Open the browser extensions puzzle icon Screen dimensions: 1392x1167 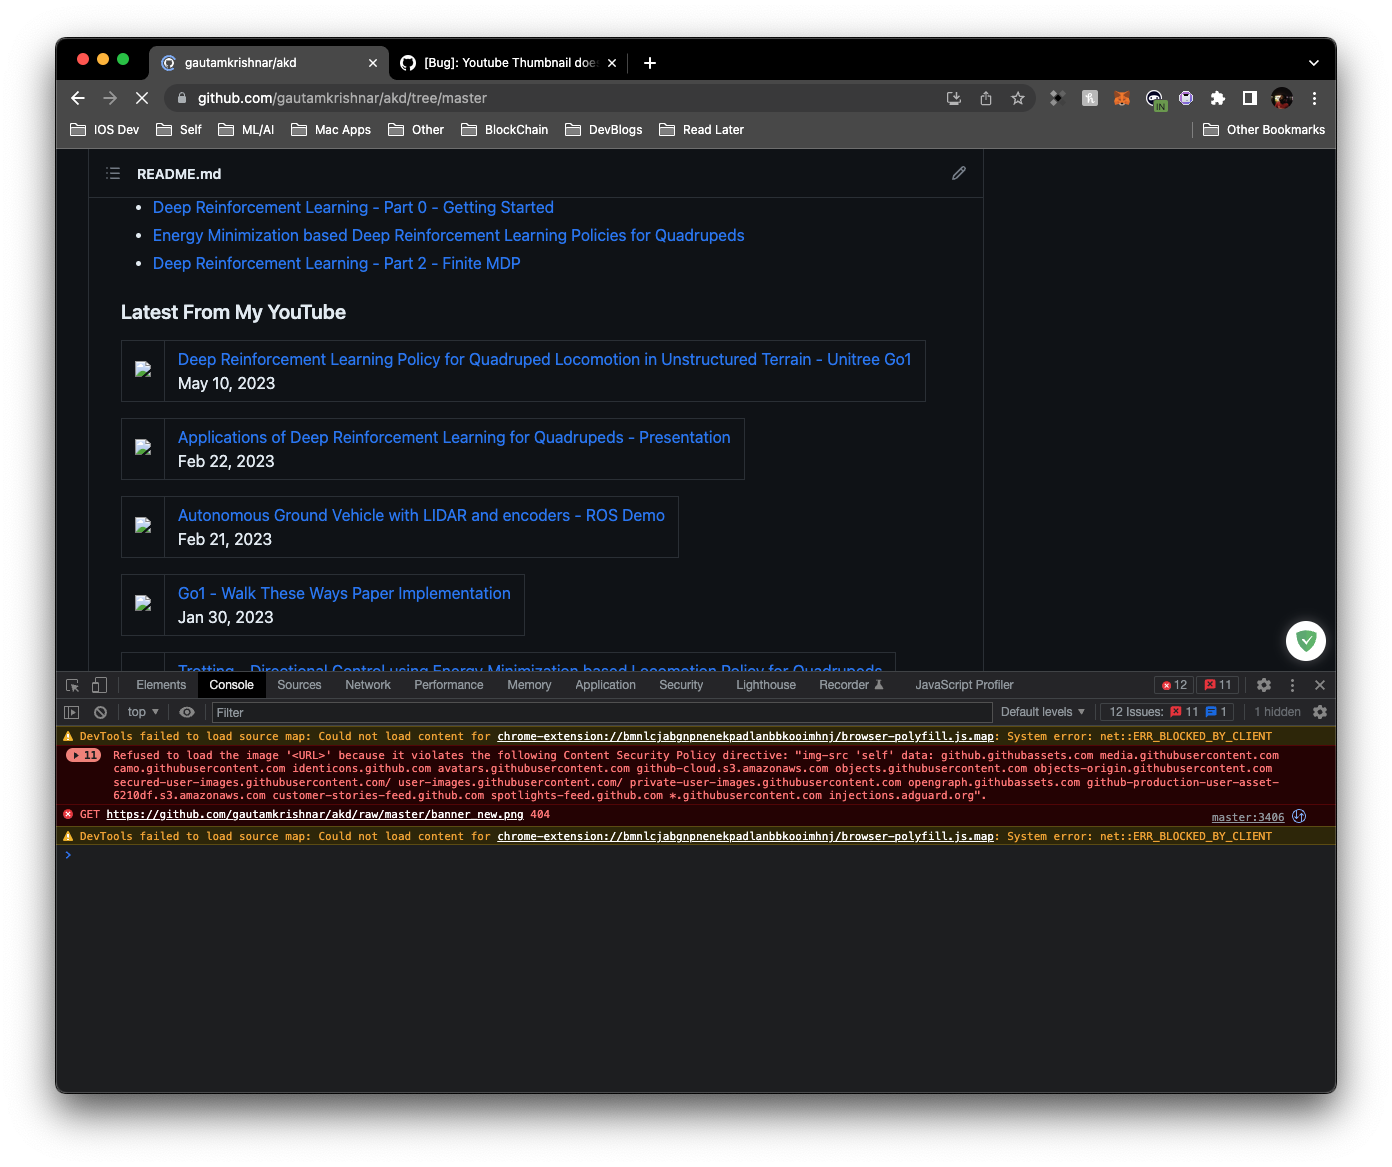click(x=1217, y=98)
